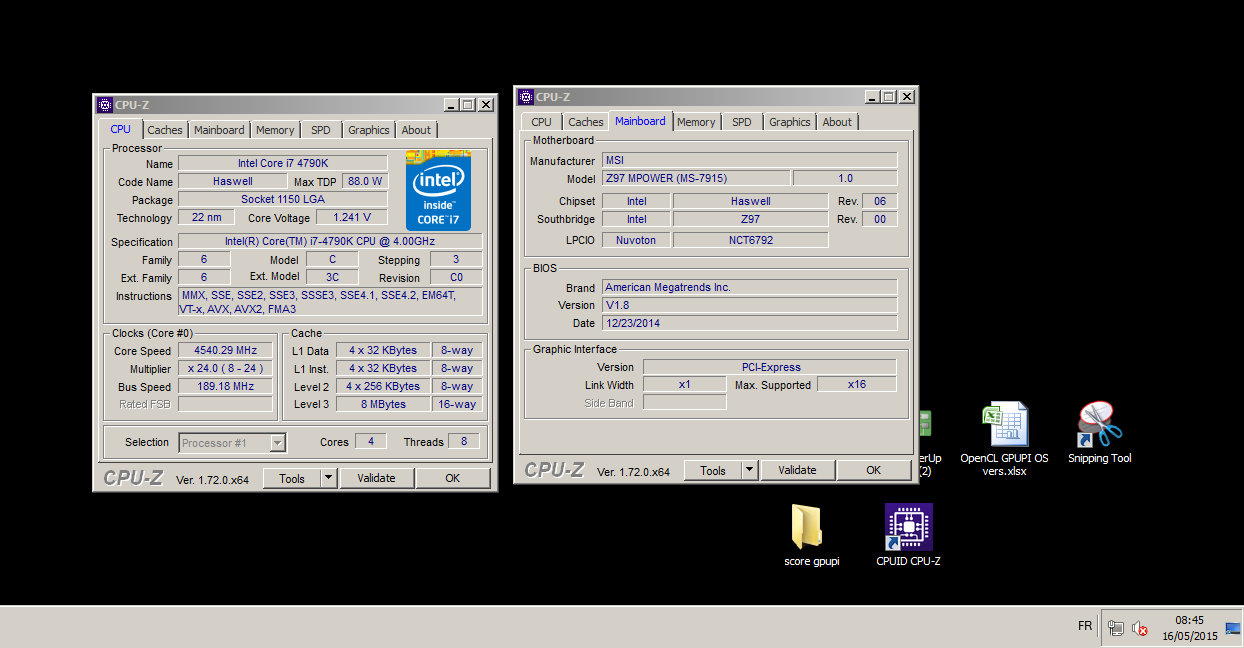Switch to CPU tab in the Mainboard window
Viewport: 1244px width, 648px height.
(x=541, y=122)
